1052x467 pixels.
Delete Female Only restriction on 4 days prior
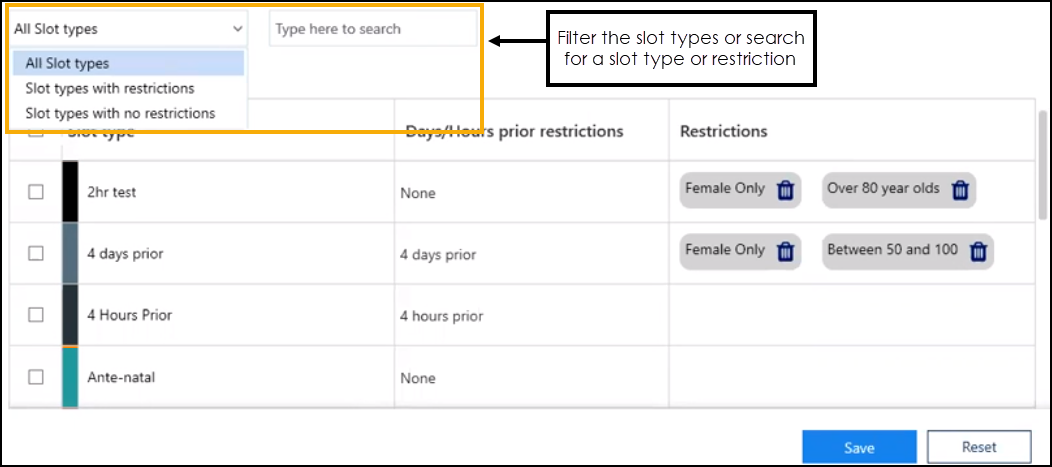click(785, 252)
